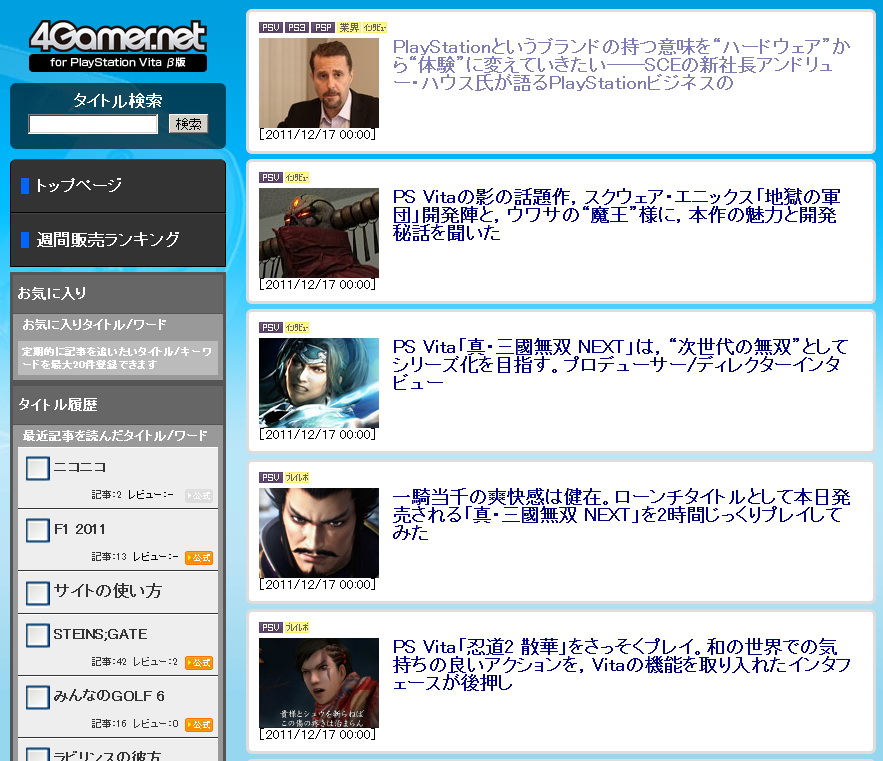Click 最近記事を読んだタイトル/ワード subheader
883x761 pixels.
pos(115,435)
